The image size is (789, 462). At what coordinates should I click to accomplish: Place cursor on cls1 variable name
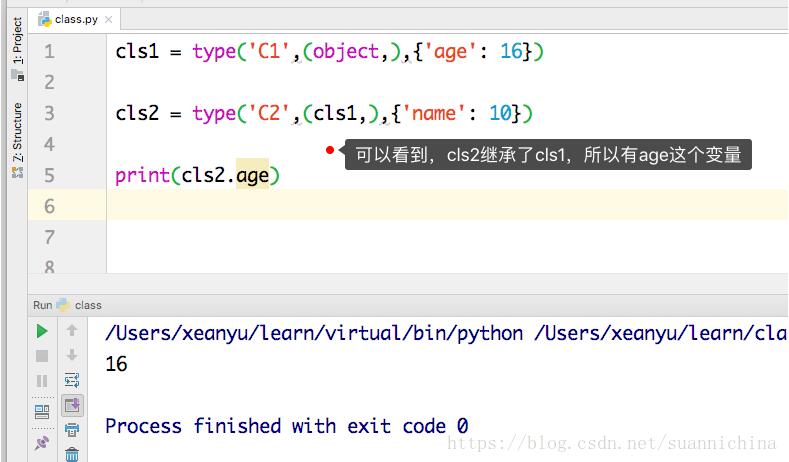point(137,51)
